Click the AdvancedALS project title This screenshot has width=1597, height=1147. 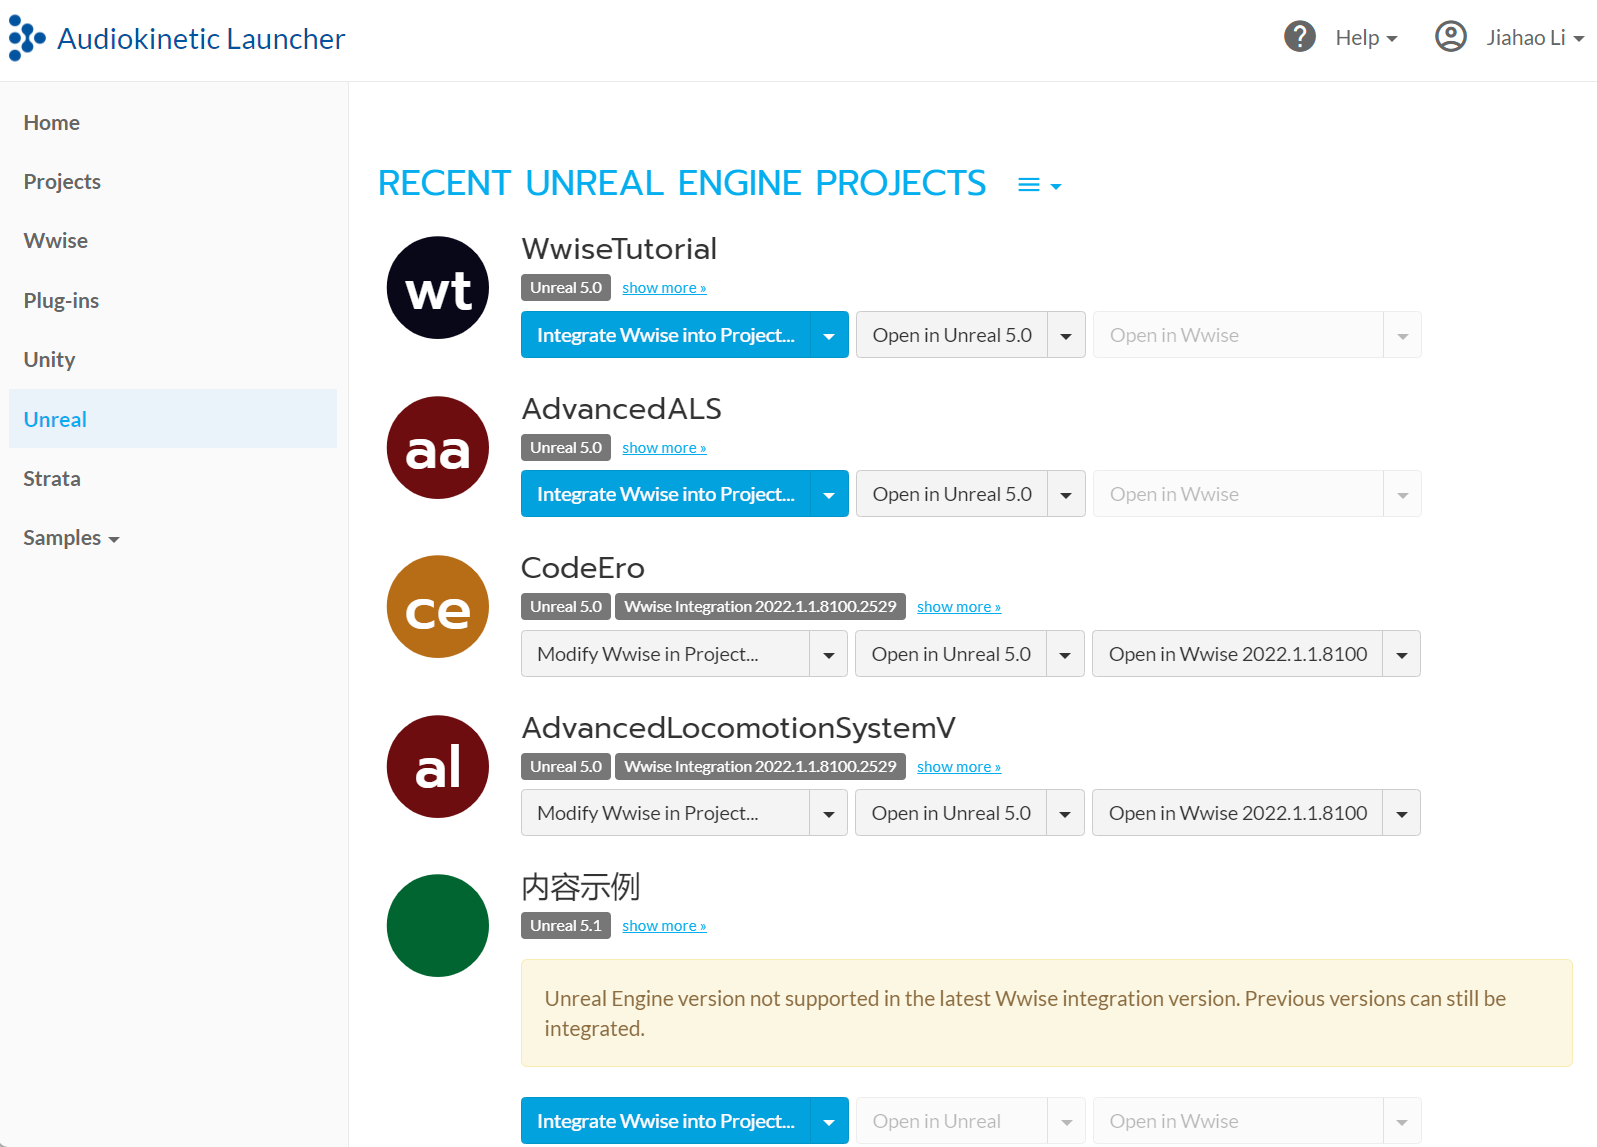coord(621,409)
